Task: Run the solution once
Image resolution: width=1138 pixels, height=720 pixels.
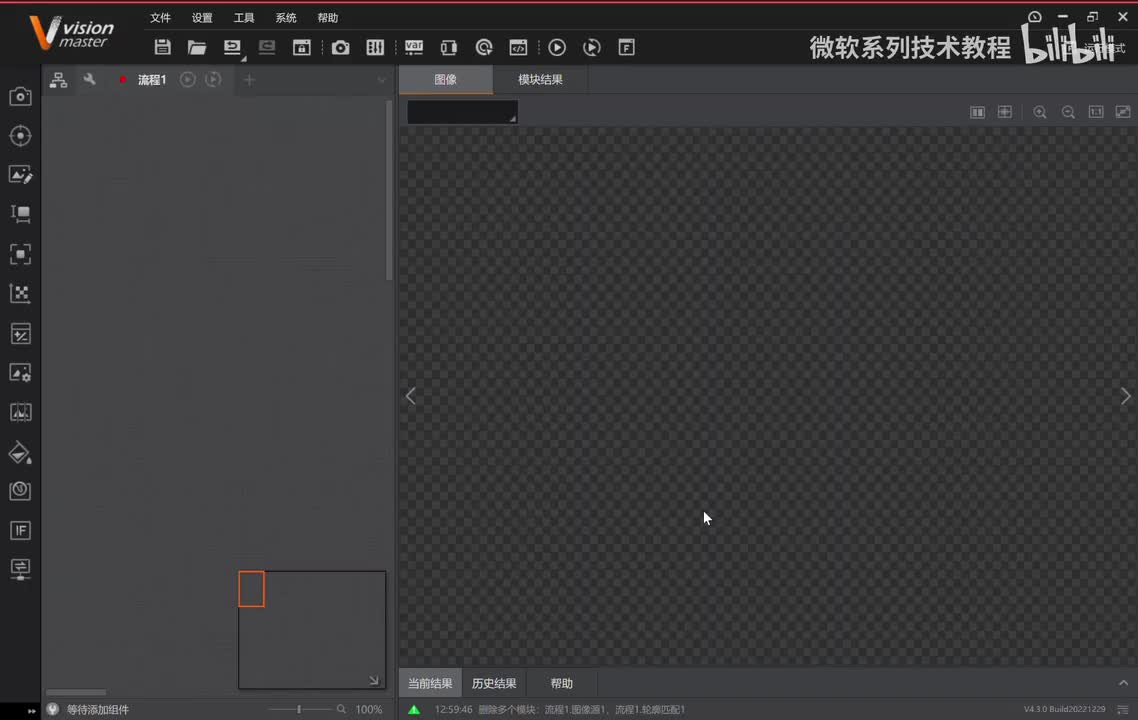Action: [x=557, y=47]
